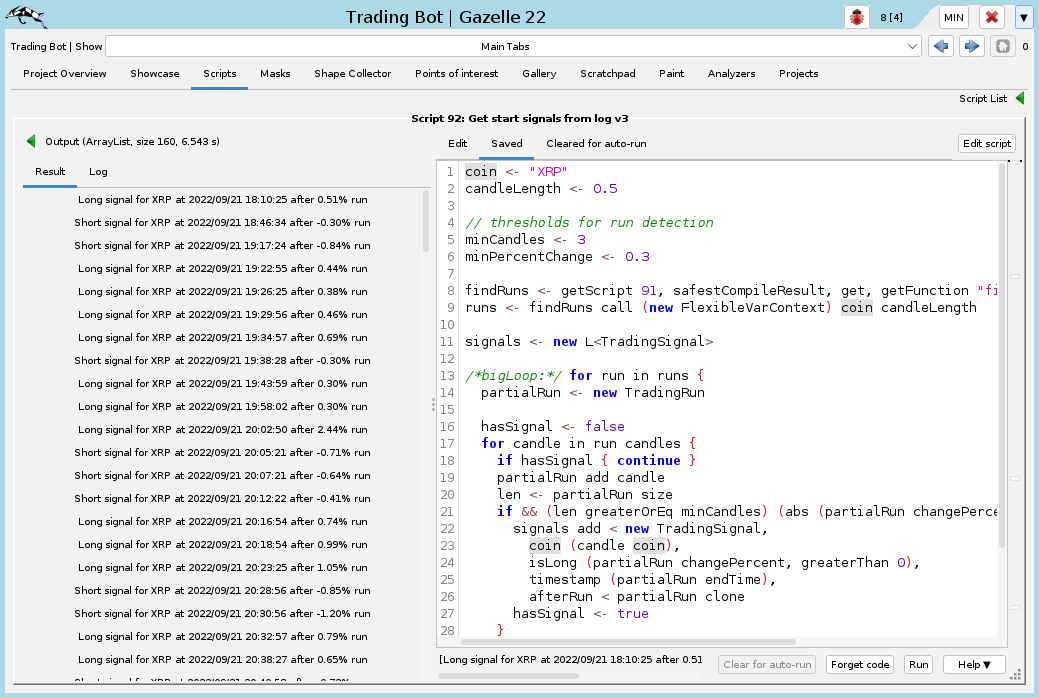The image size is (1039, 698).
Task: Open the black triangle title bar menu
Action: pyautogui.click(x=1023, y=17)
